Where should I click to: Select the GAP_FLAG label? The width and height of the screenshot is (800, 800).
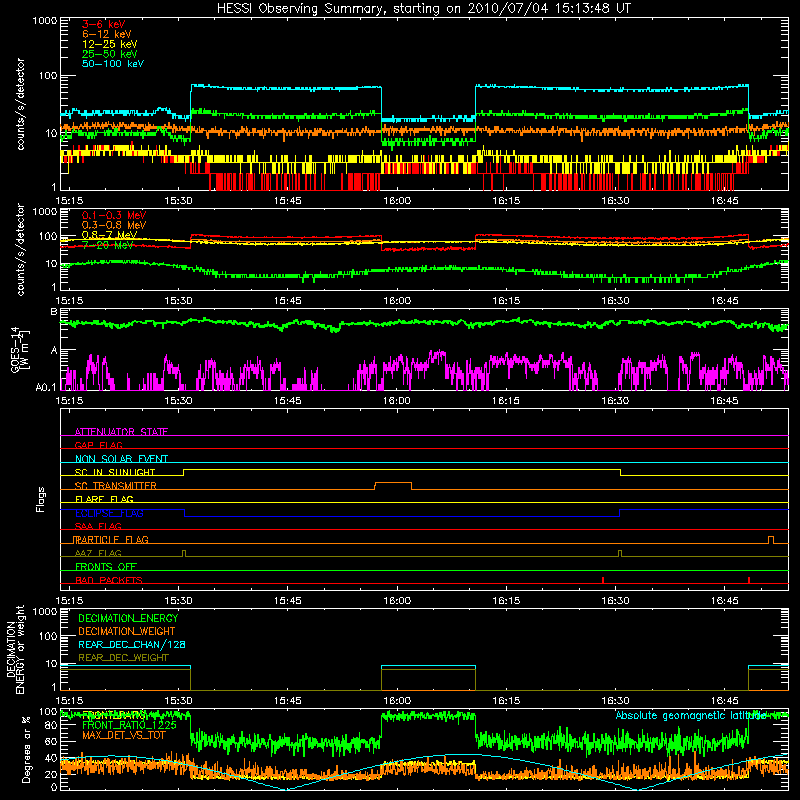click(x=98, y=445)
